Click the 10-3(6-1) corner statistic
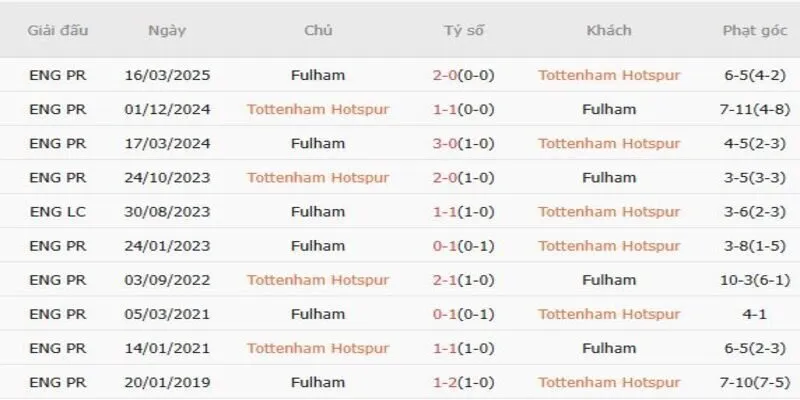 [755, 280]
